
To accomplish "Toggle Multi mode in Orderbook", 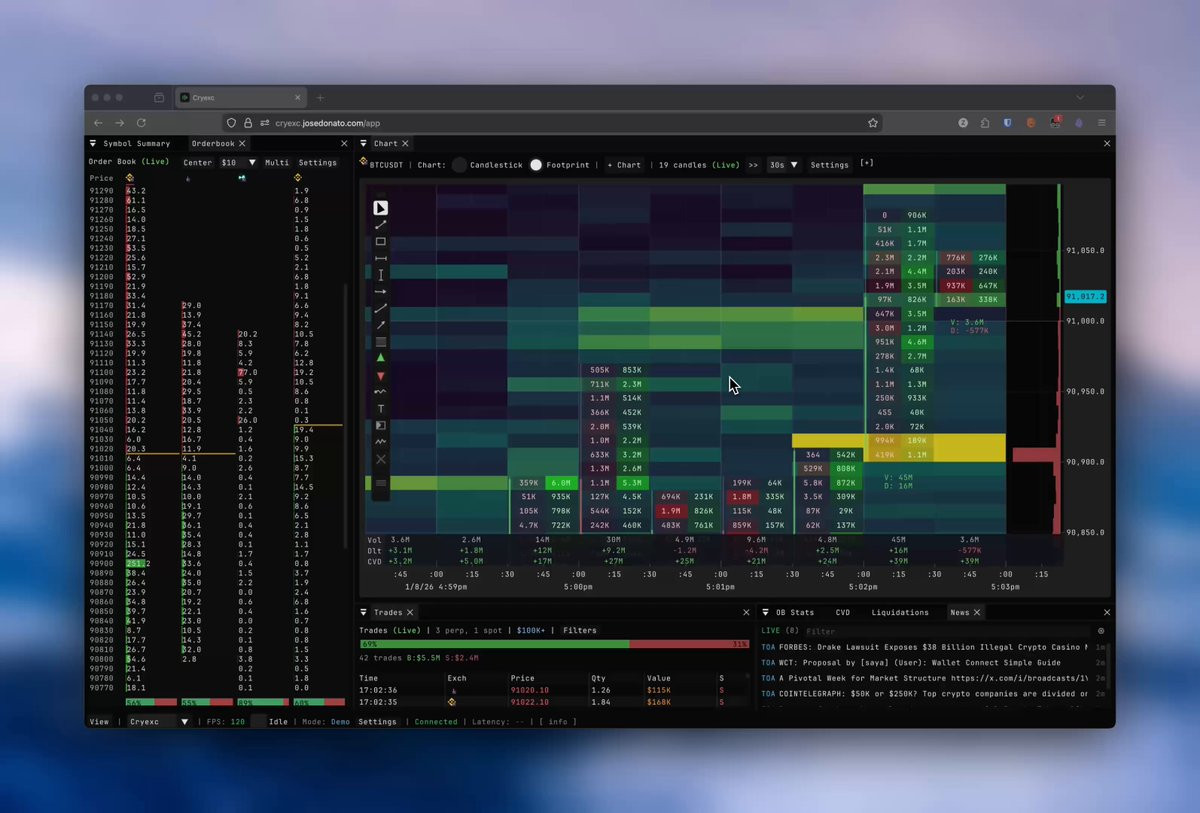I will (277, 162).
